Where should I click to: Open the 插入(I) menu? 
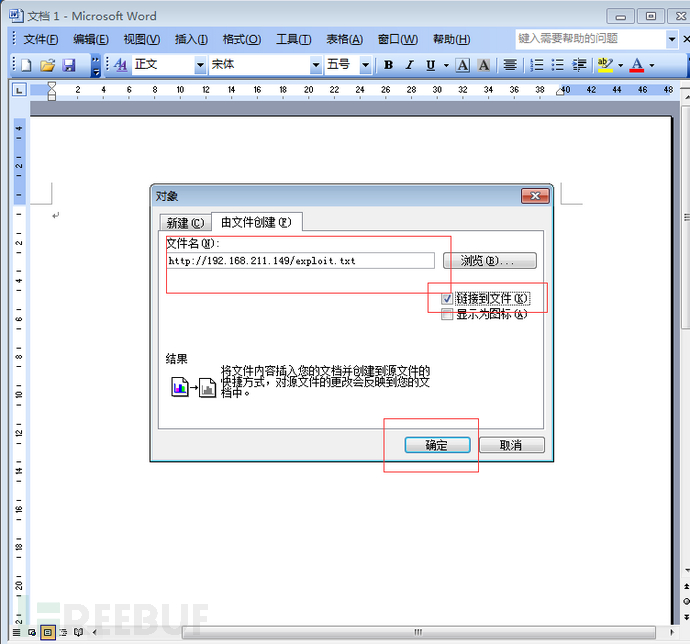point(191,40)
